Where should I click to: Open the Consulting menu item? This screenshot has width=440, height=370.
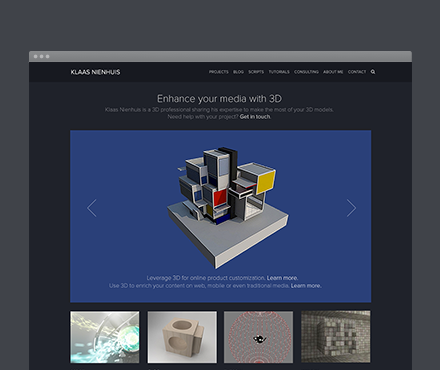click(x=306, y=72)
